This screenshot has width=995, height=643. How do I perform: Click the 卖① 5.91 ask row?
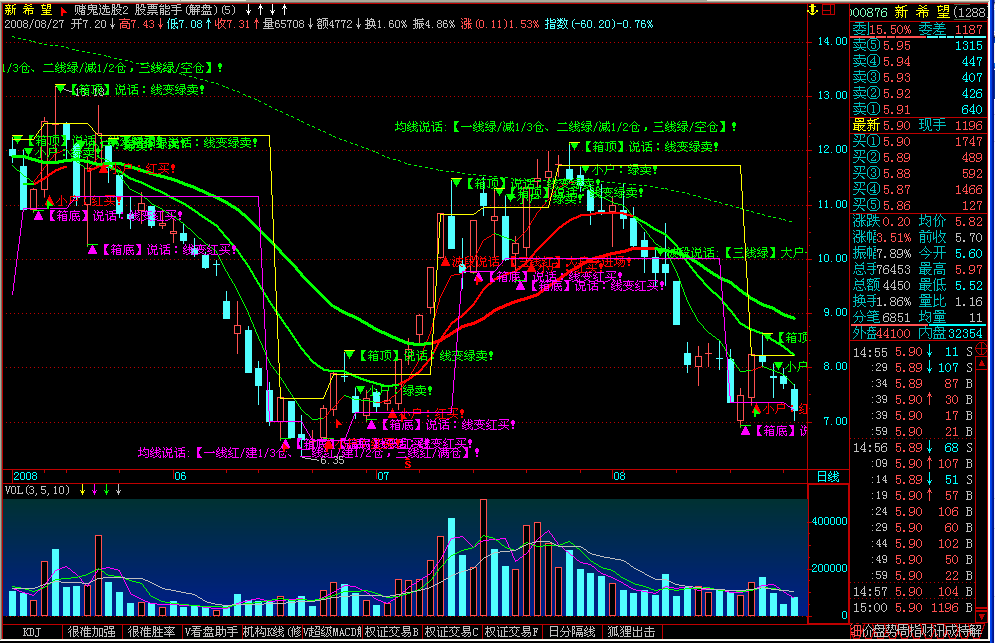pos(918,109)
